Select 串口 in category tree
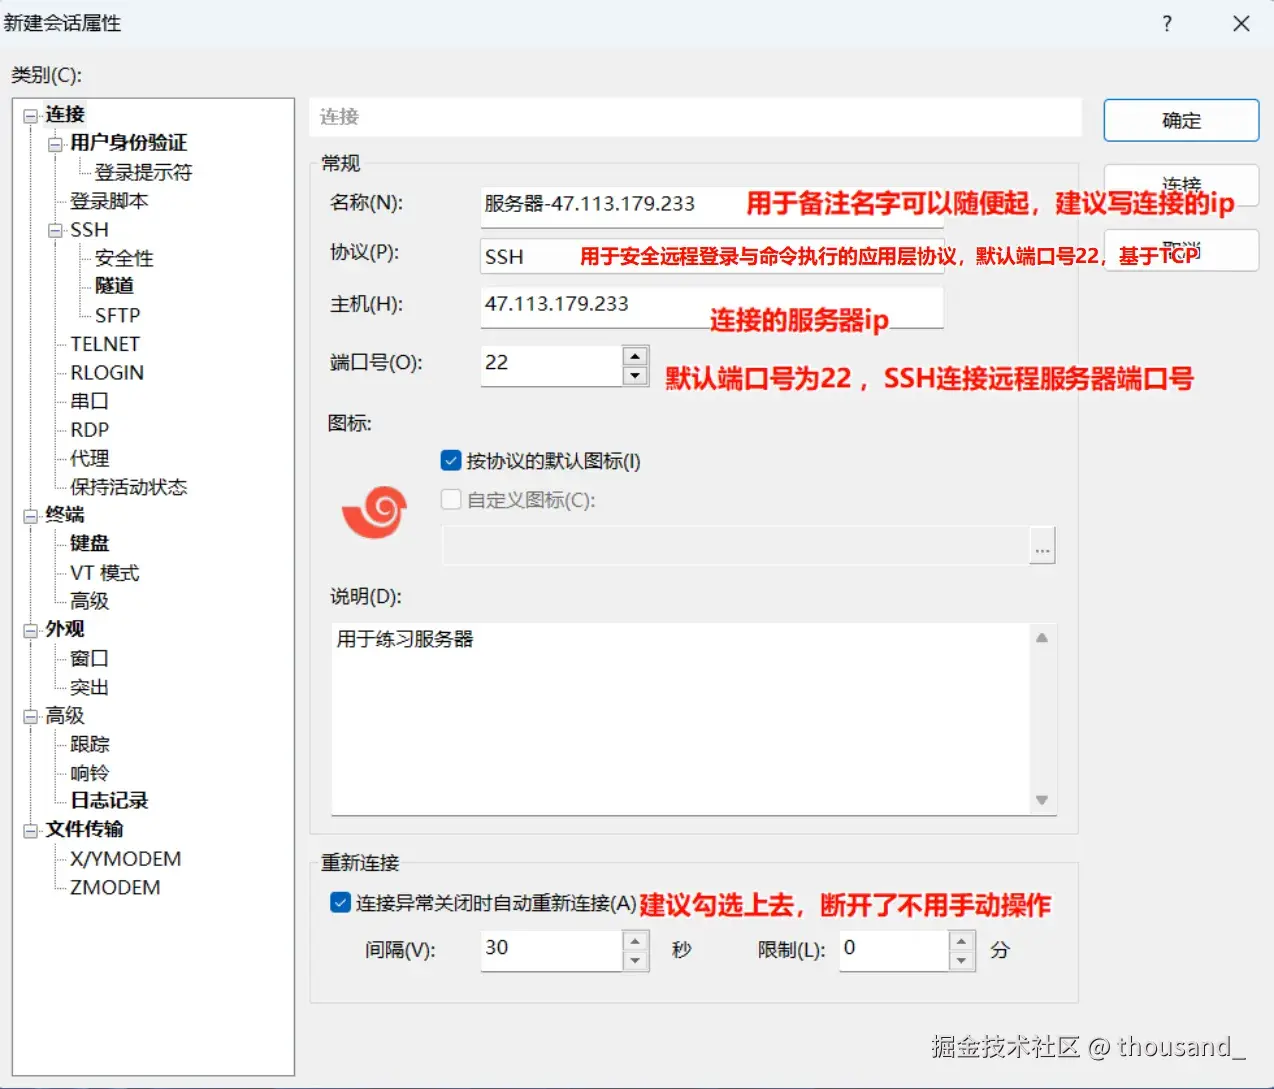 pyautogui.click(x=89, y=401)
